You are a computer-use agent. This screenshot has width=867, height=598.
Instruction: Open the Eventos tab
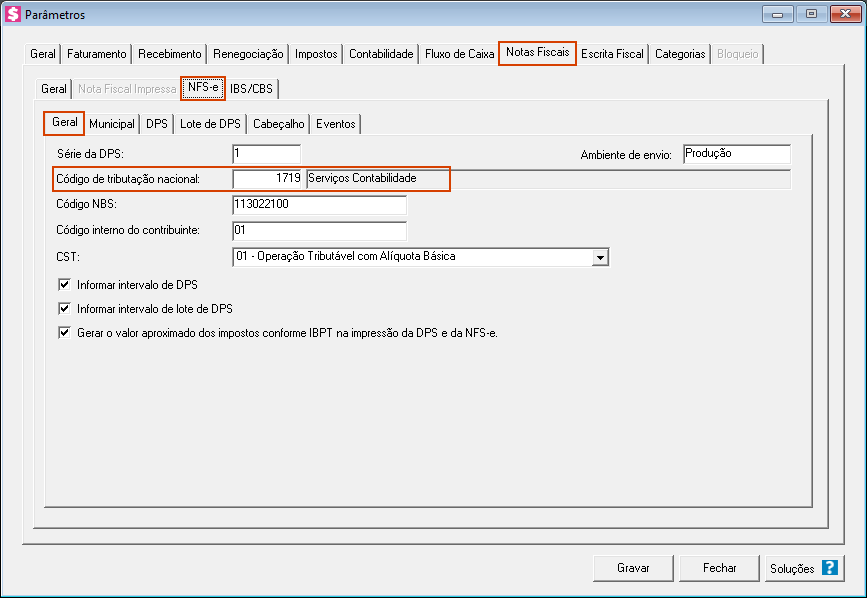pyautogui.click(x=335, y=124)
